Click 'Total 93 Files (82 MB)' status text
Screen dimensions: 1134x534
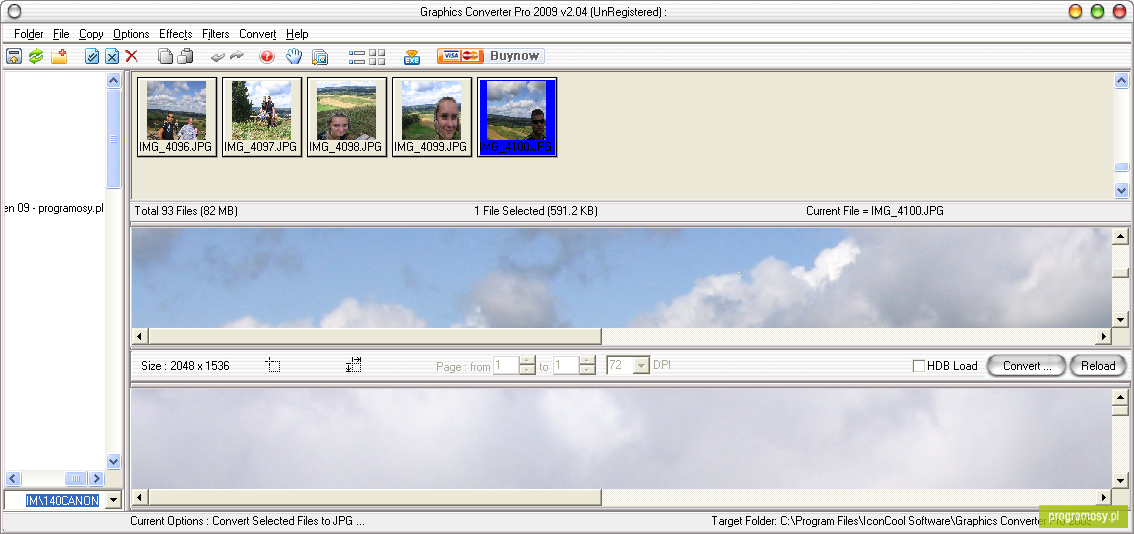(x=186, y=211)
